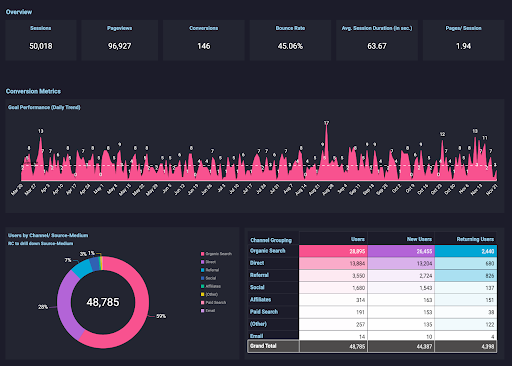Click the Organic Search legend swatch
The image size is (512, 366).
click(x=202, y=254)
